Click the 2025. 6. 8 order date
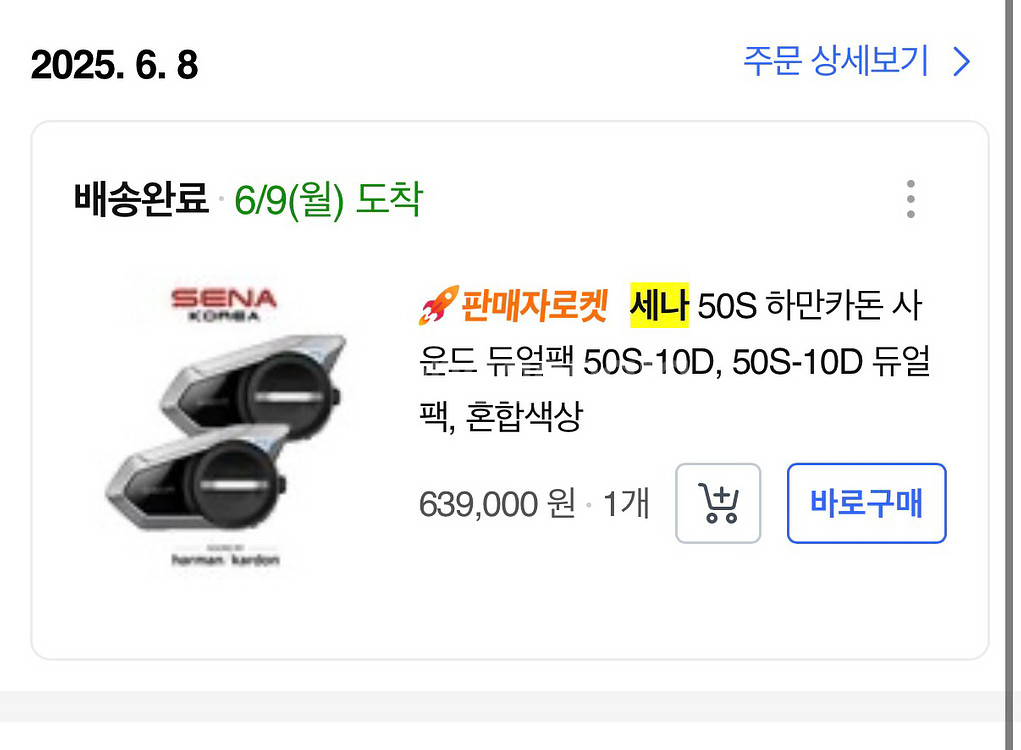Viewport: 1021px width, 750px height. pos(114,66)
